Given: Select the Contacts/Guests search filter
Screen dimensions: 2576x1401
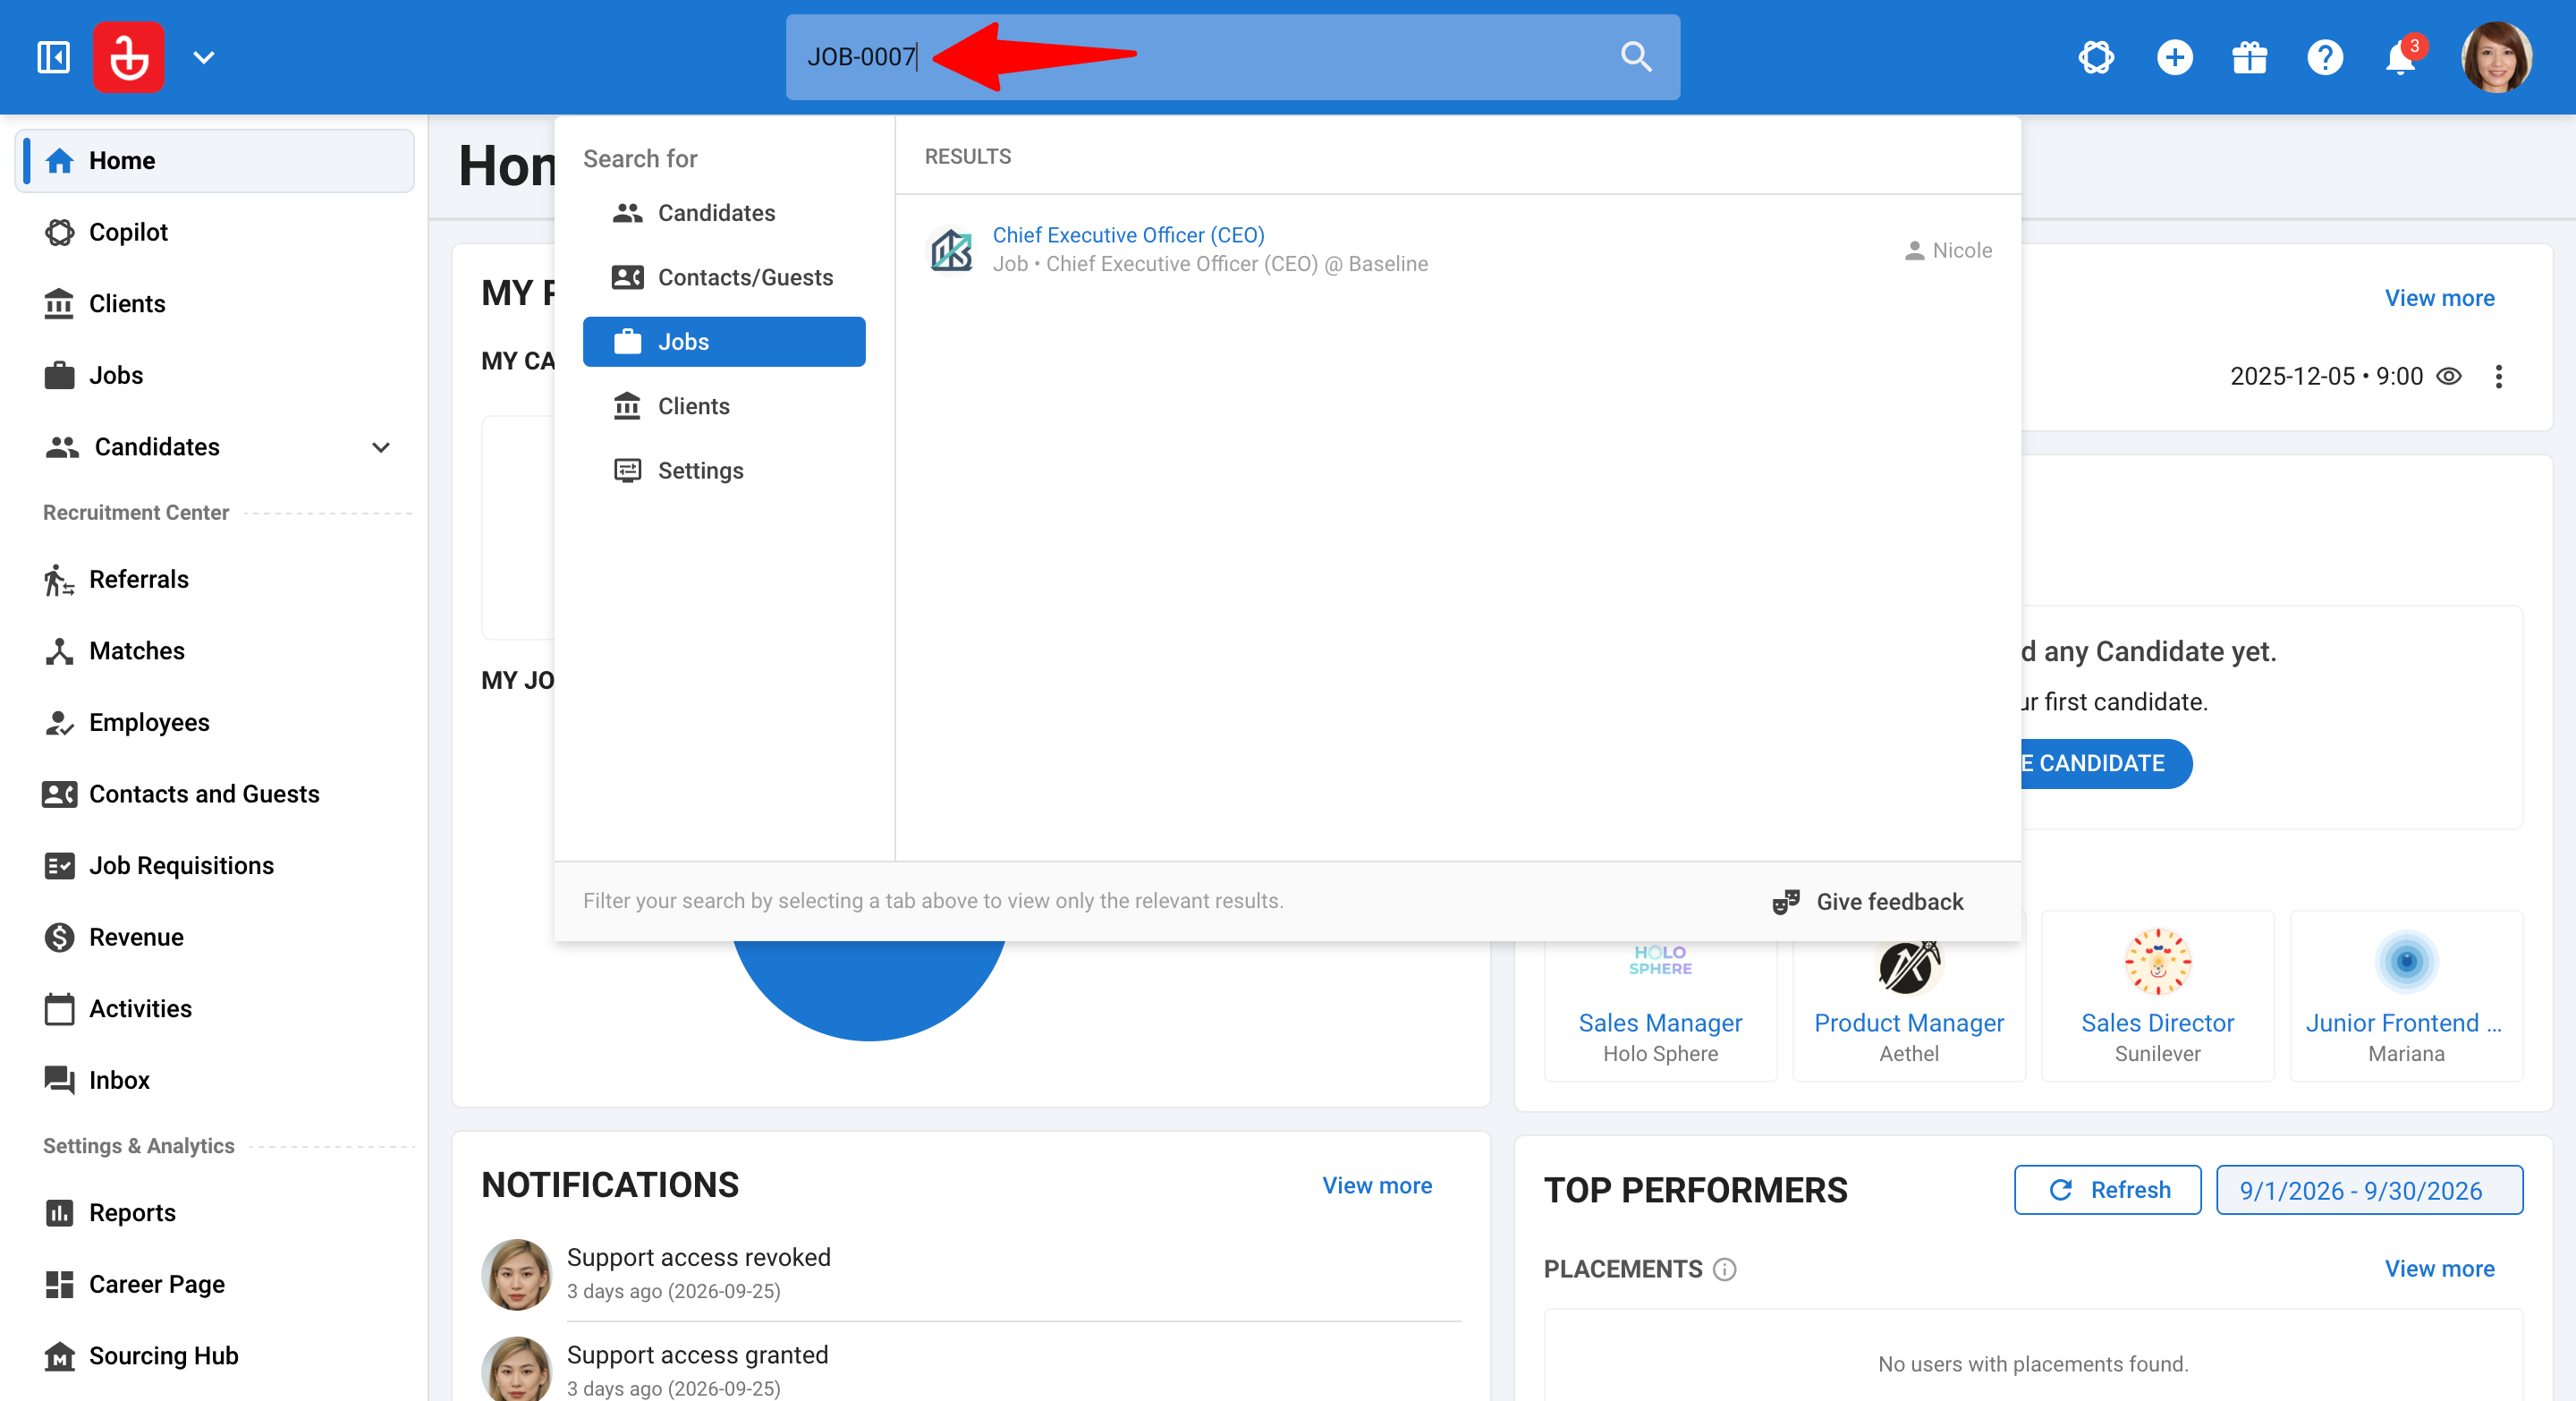Looking at the screenshot, I should [724, 277].
